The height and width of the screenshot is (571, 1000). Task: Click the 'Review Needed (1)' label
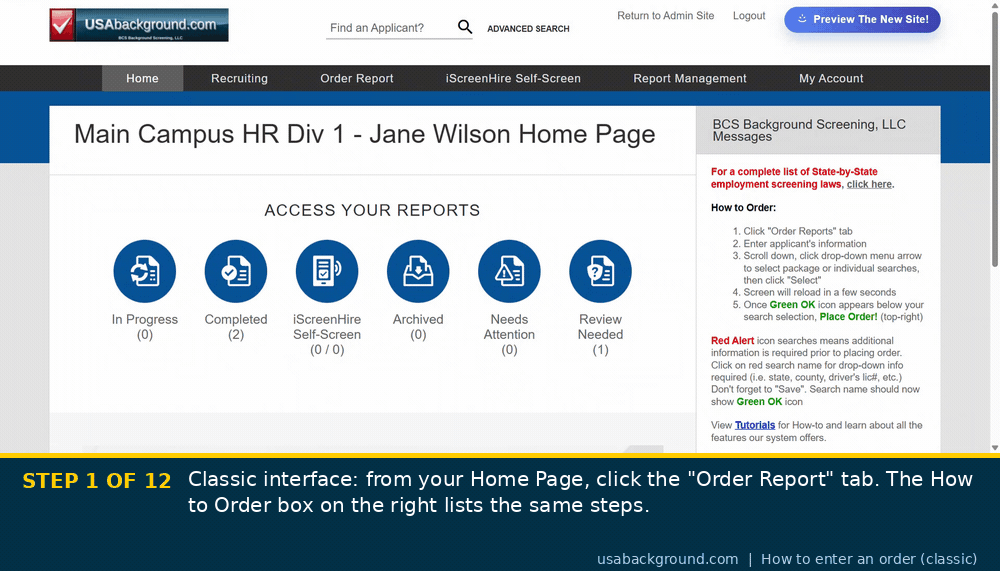pos(601,334)
